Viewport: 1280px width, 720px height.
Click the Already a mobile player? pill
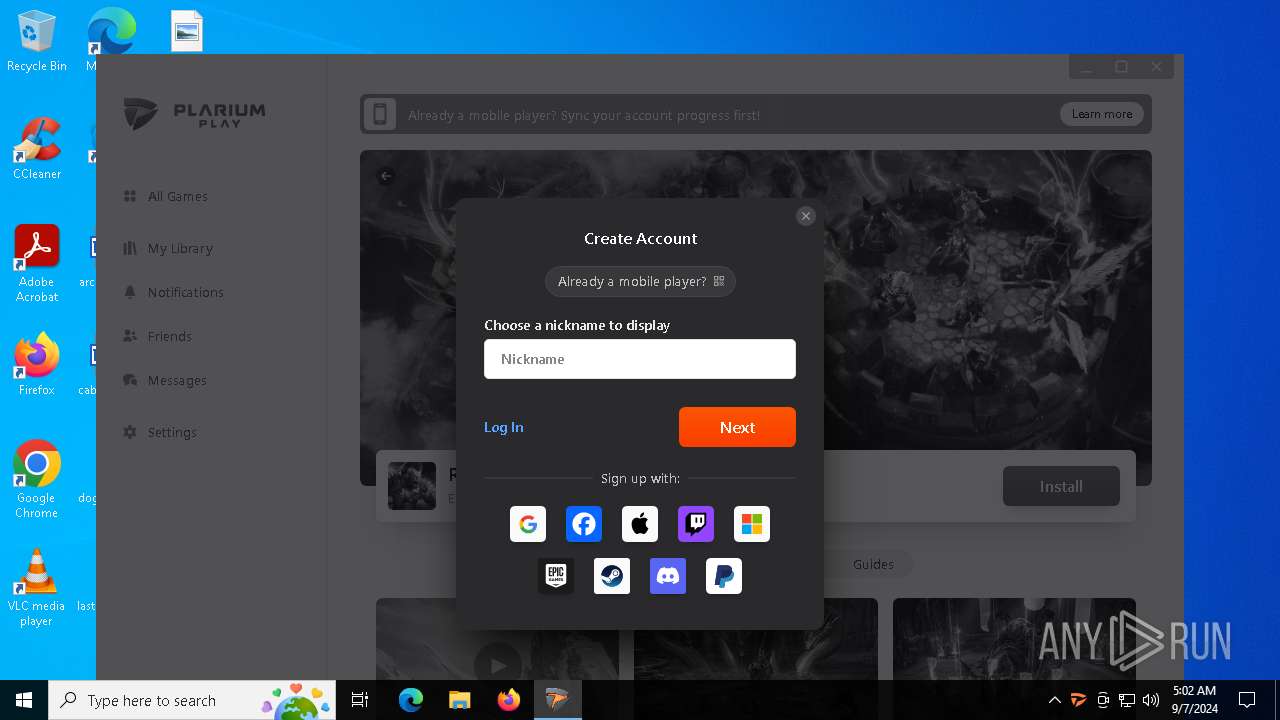640,282
